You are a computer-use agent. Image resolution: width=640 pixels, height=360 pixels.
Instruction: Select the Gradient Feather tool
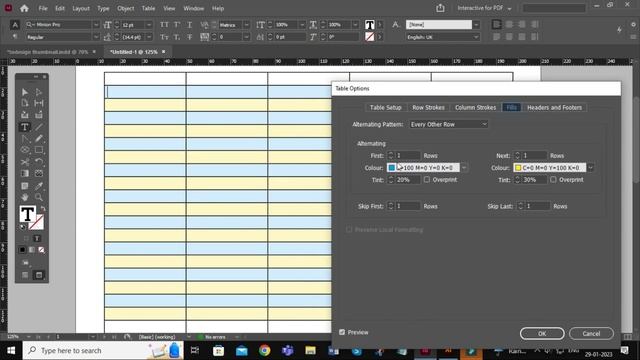(x=39, y=173)
